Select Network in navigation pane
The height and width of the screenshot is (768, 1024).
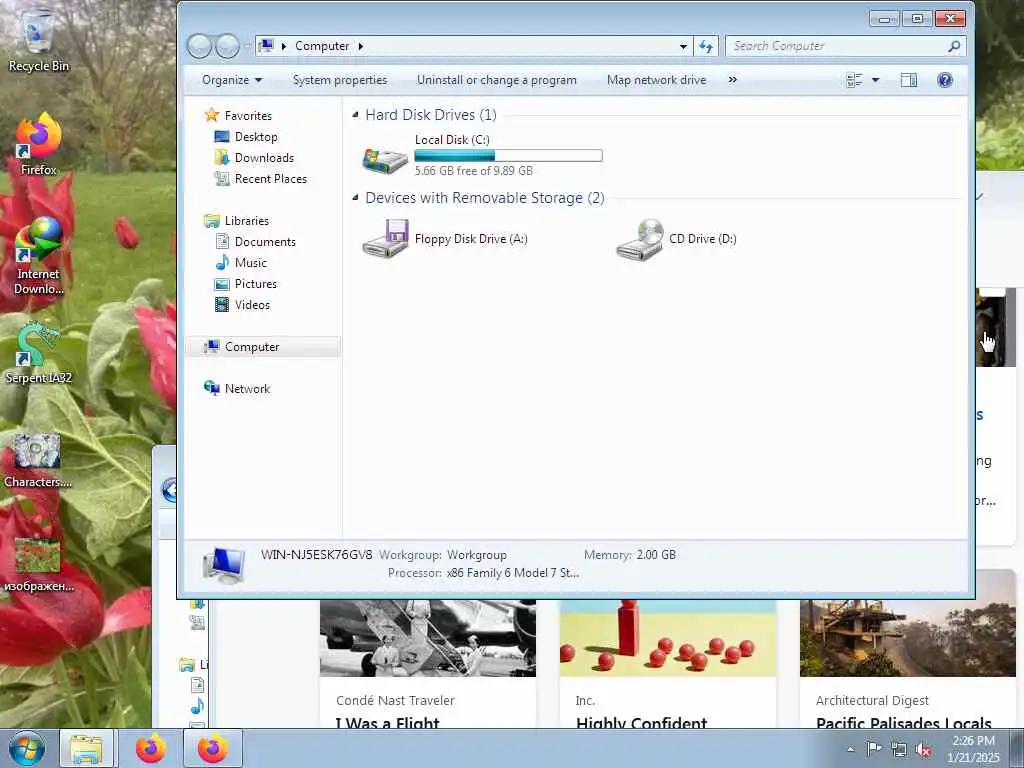coord(247,389)
